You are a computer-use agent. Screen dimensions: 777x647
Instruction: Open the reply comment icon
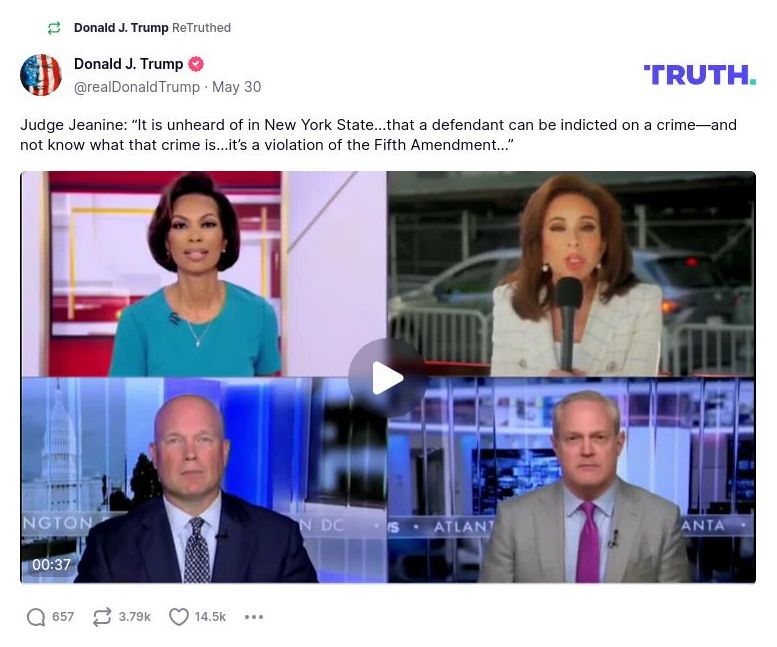36,617
